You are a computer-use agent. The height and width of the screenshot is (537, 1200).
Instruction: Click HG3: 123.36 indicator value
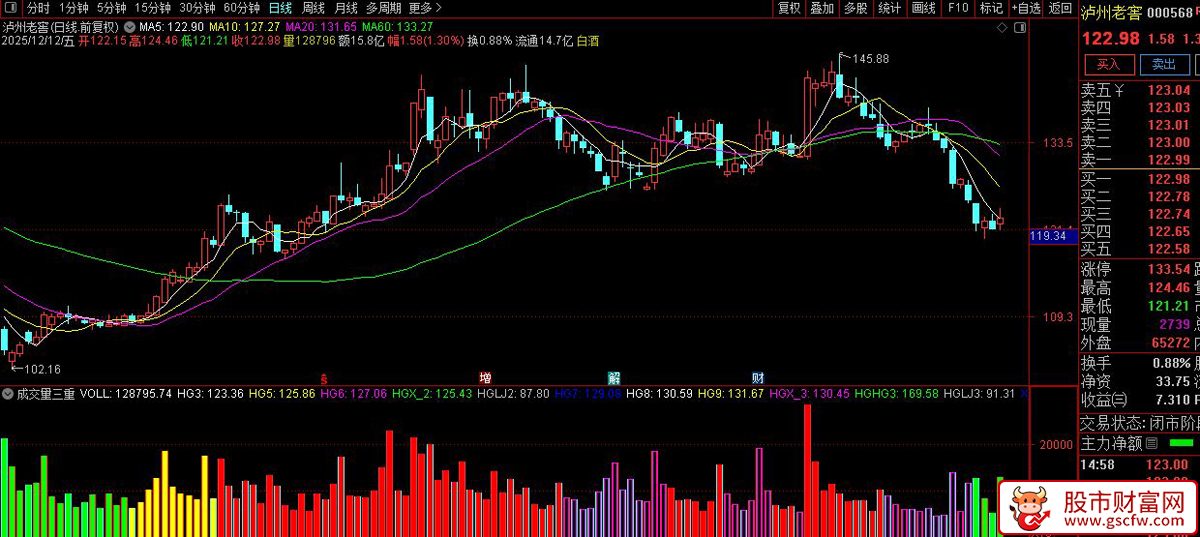(210, 394)
